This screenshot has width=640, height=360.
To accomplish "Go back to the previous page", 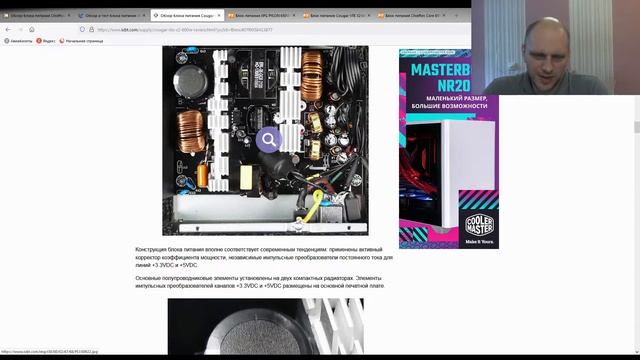I will click(x=8, y=29).
